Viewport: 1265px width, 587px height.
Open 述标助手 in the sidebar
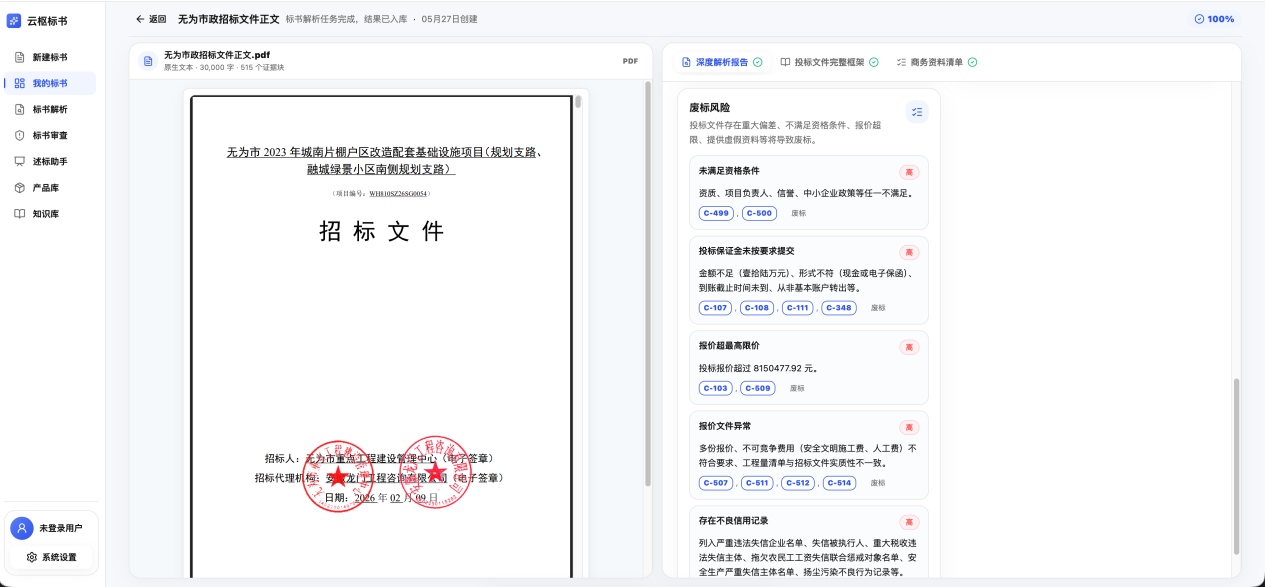tap(50, 161)
